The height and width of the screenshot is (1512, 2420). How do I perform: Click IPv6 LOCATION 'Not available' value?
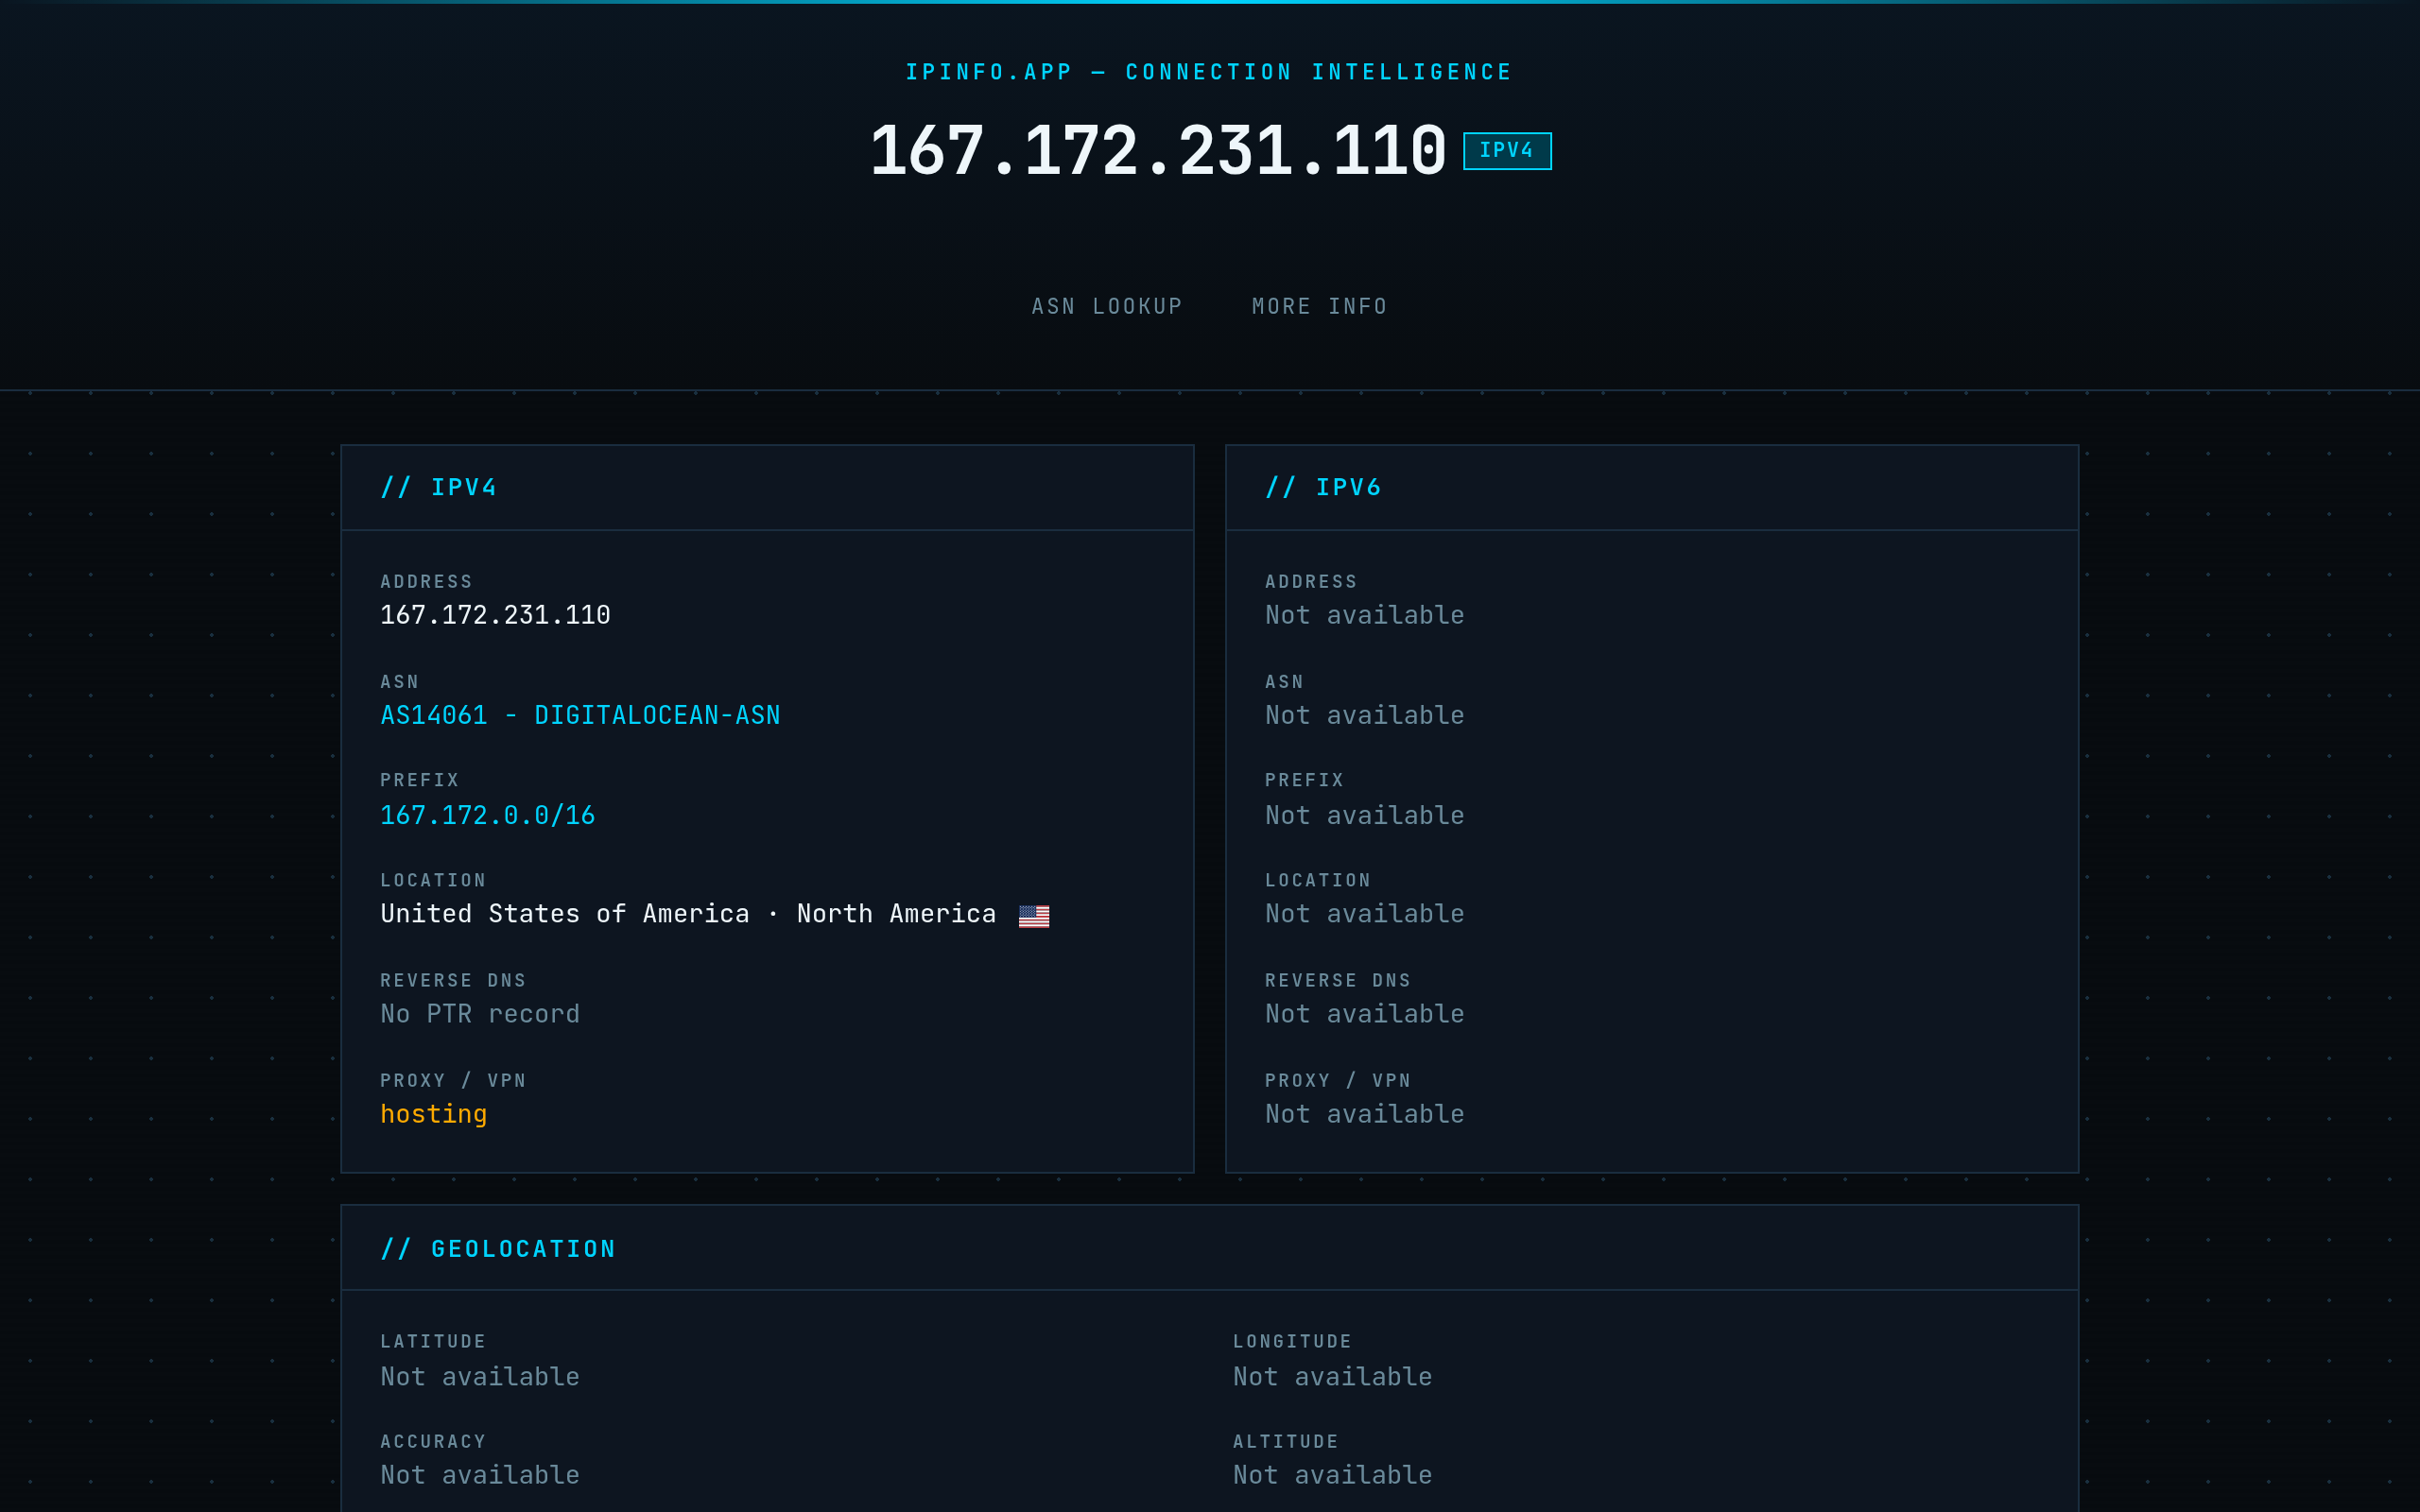pyautogui.click(x=1364, y=914)
